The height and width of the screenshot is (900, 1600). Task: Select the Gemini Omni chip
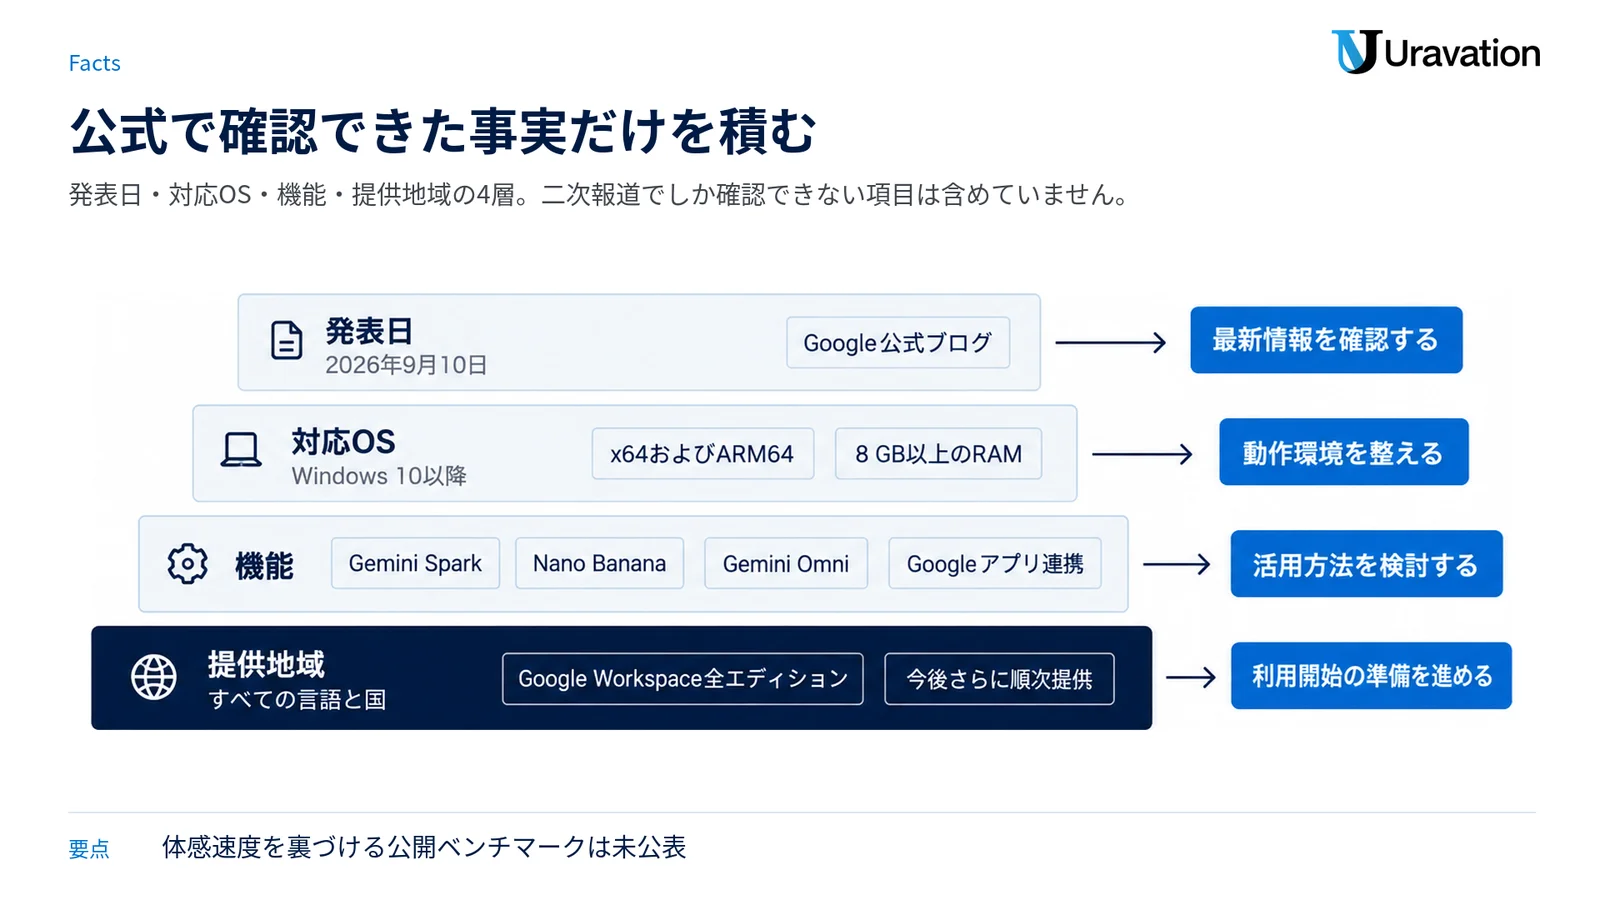tap(786, 563)
